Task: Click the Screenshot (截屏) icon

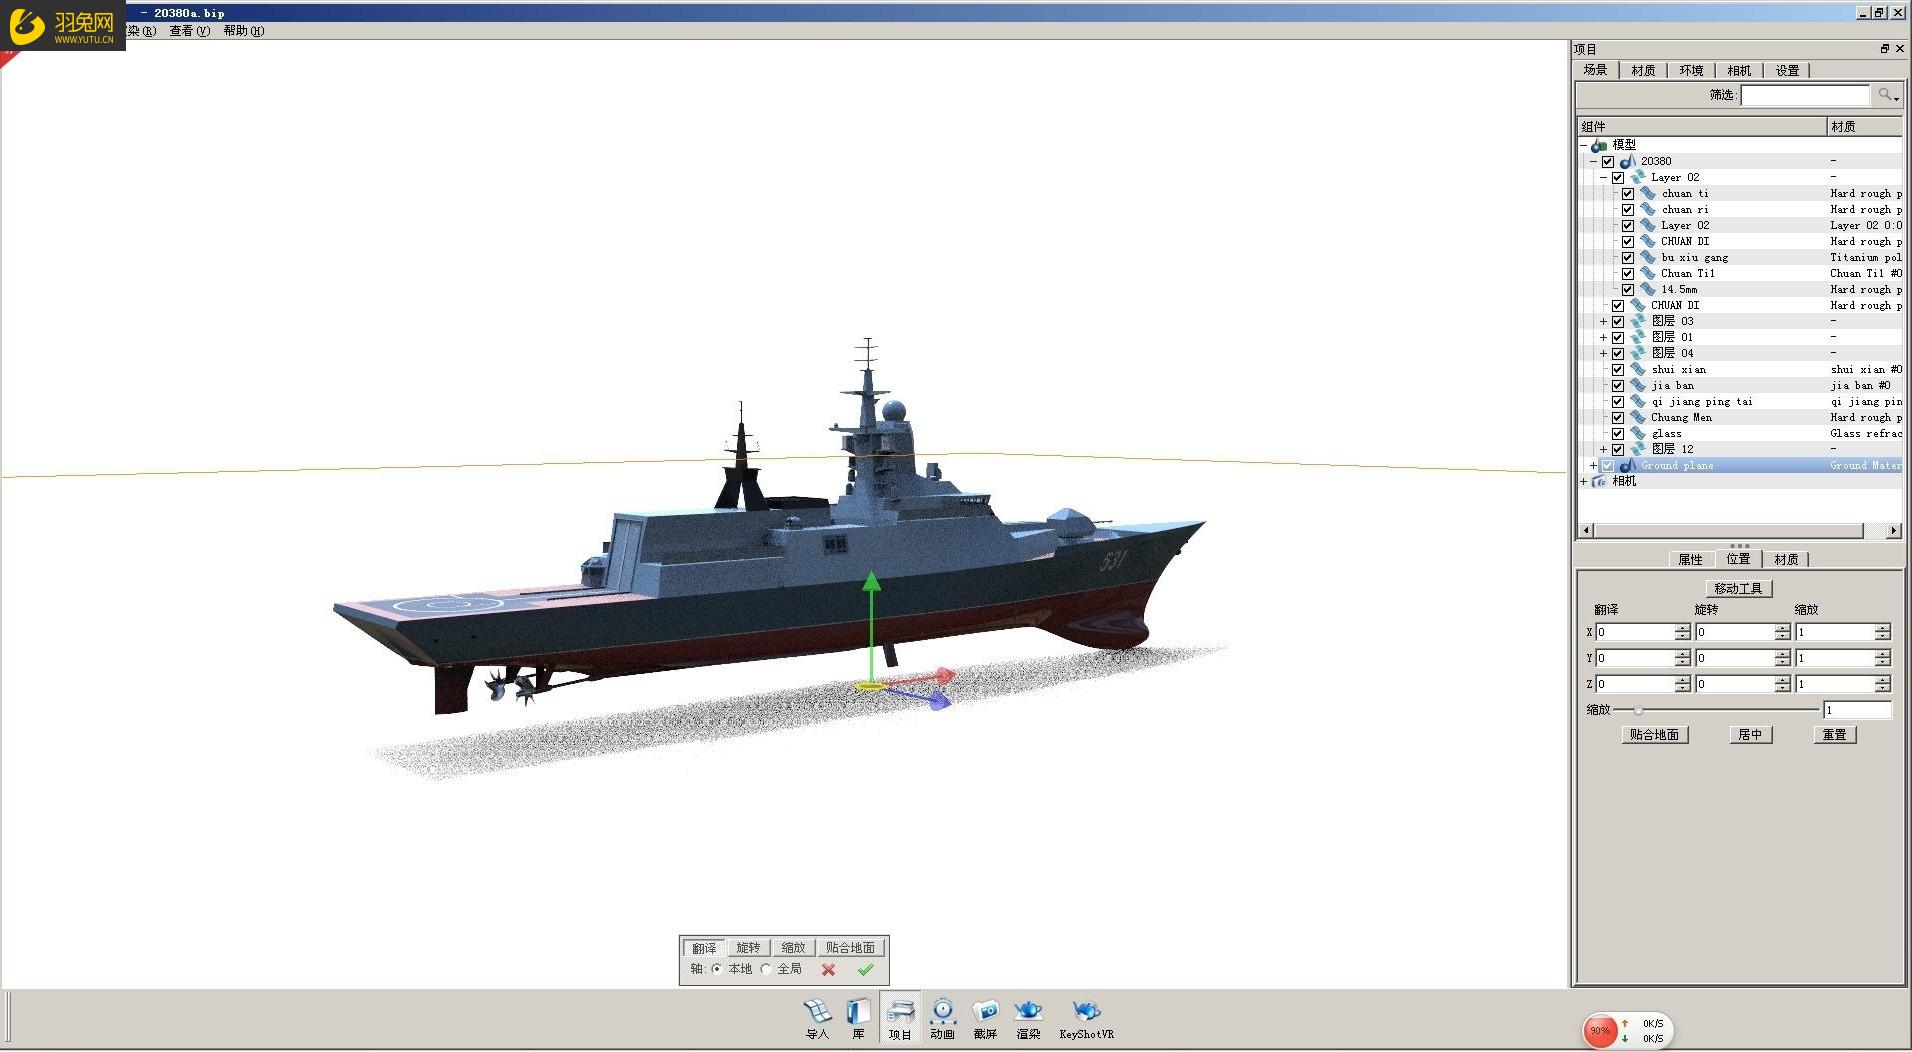Action: pos(985,1012)
